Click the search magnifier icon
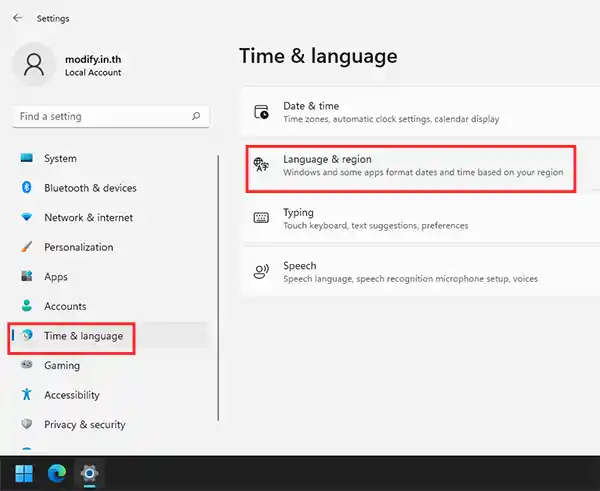This screenshot has width=600, height=491. (x=196, y=116)
